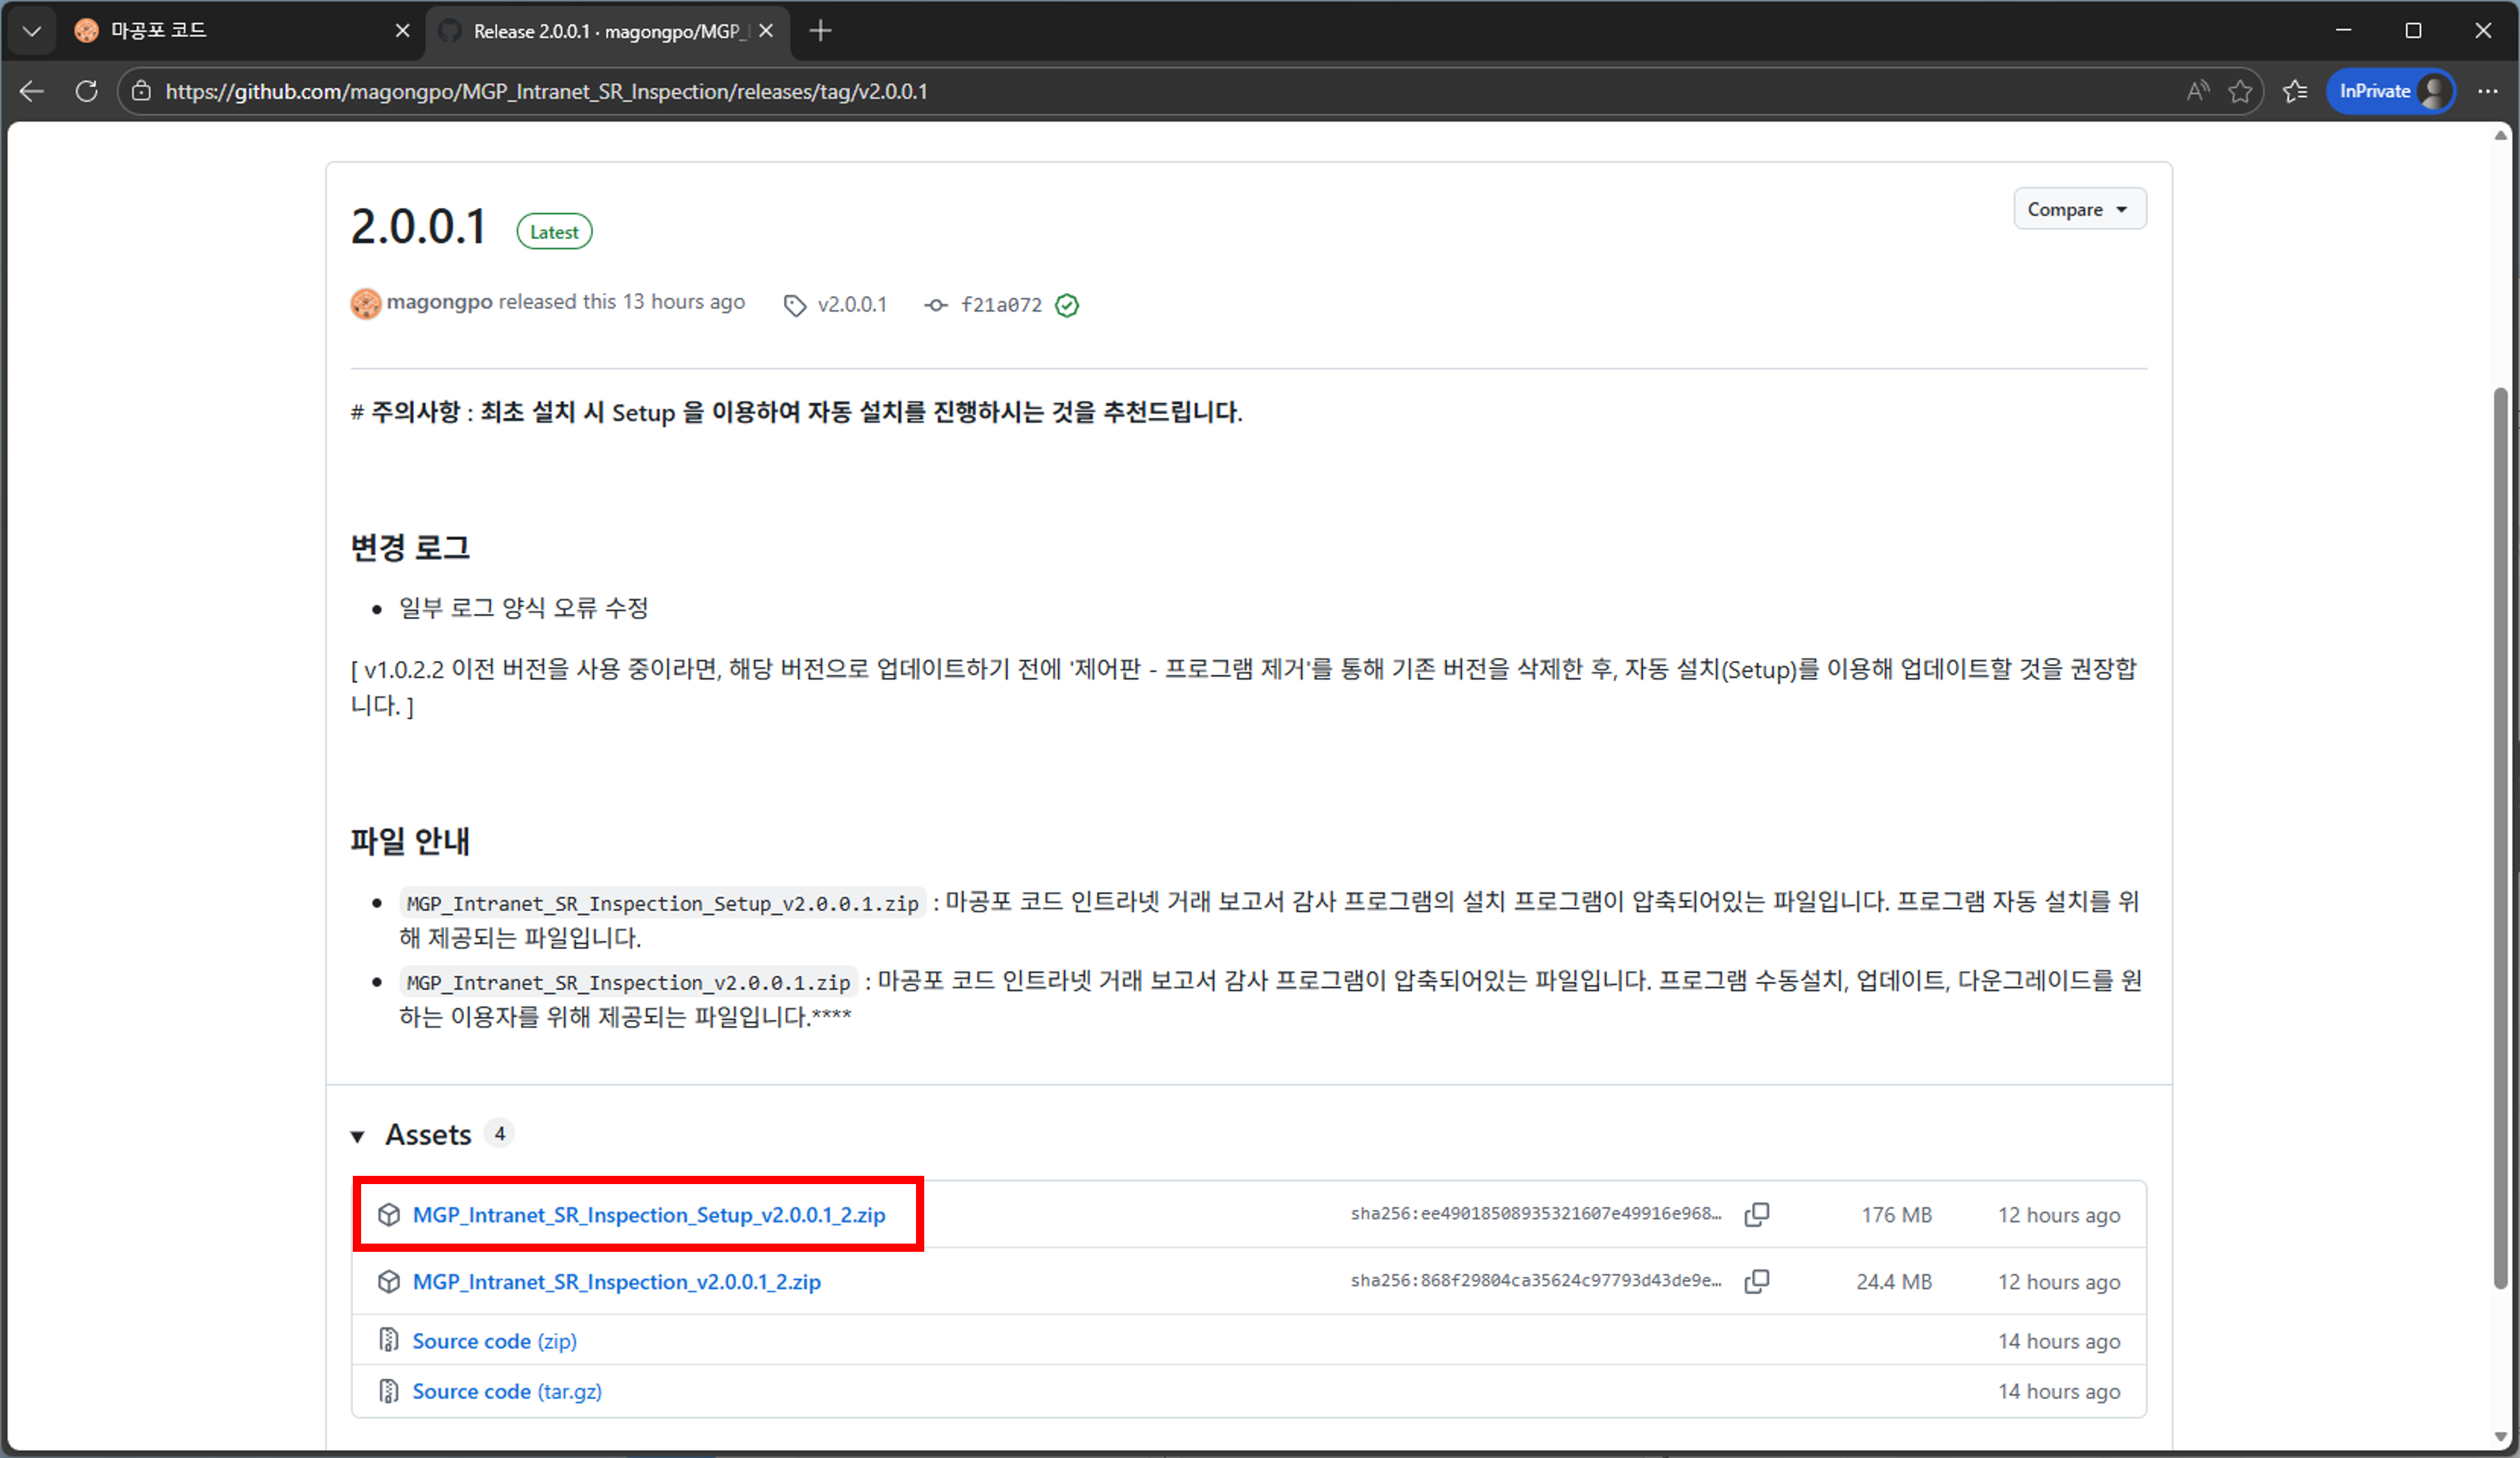The height and width of the screenshot is (1458, 2520).
Task: Download MGP_Intranet_SR_Inspection_Setup_v2.0.0.1_2.zip
Action: [649, 1215]
